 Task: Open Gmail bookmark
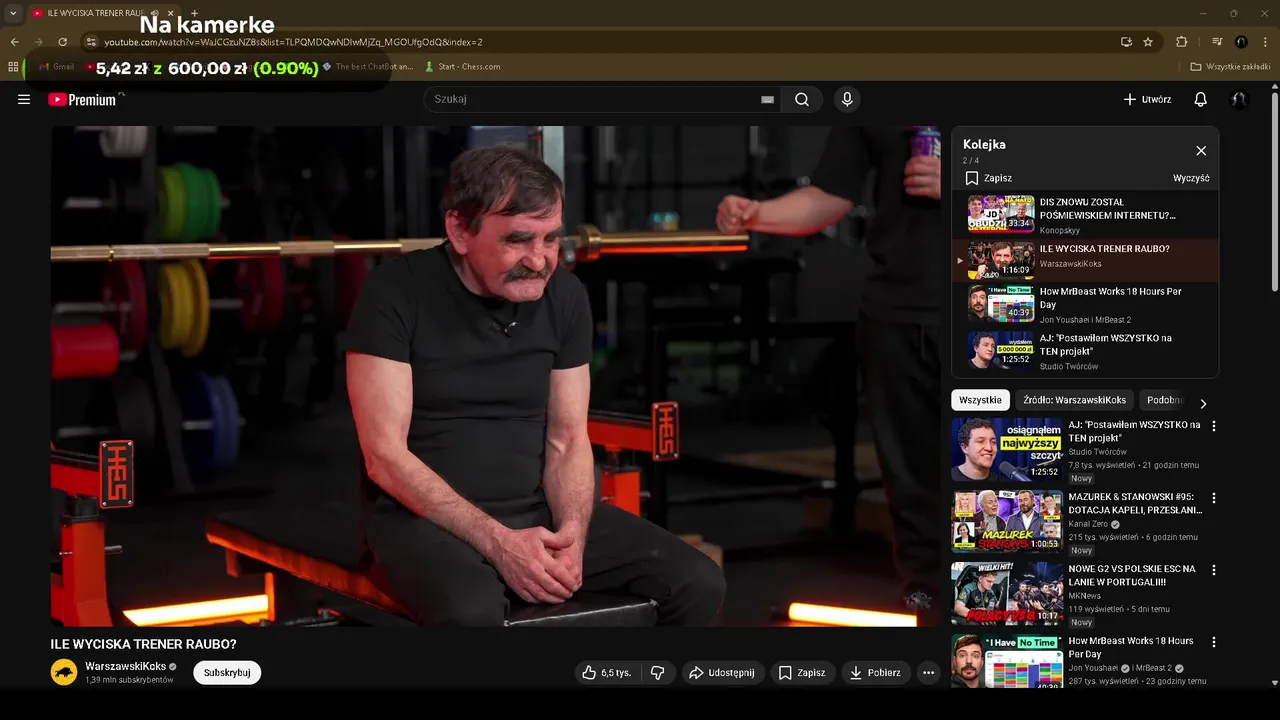tap(56, 67)
